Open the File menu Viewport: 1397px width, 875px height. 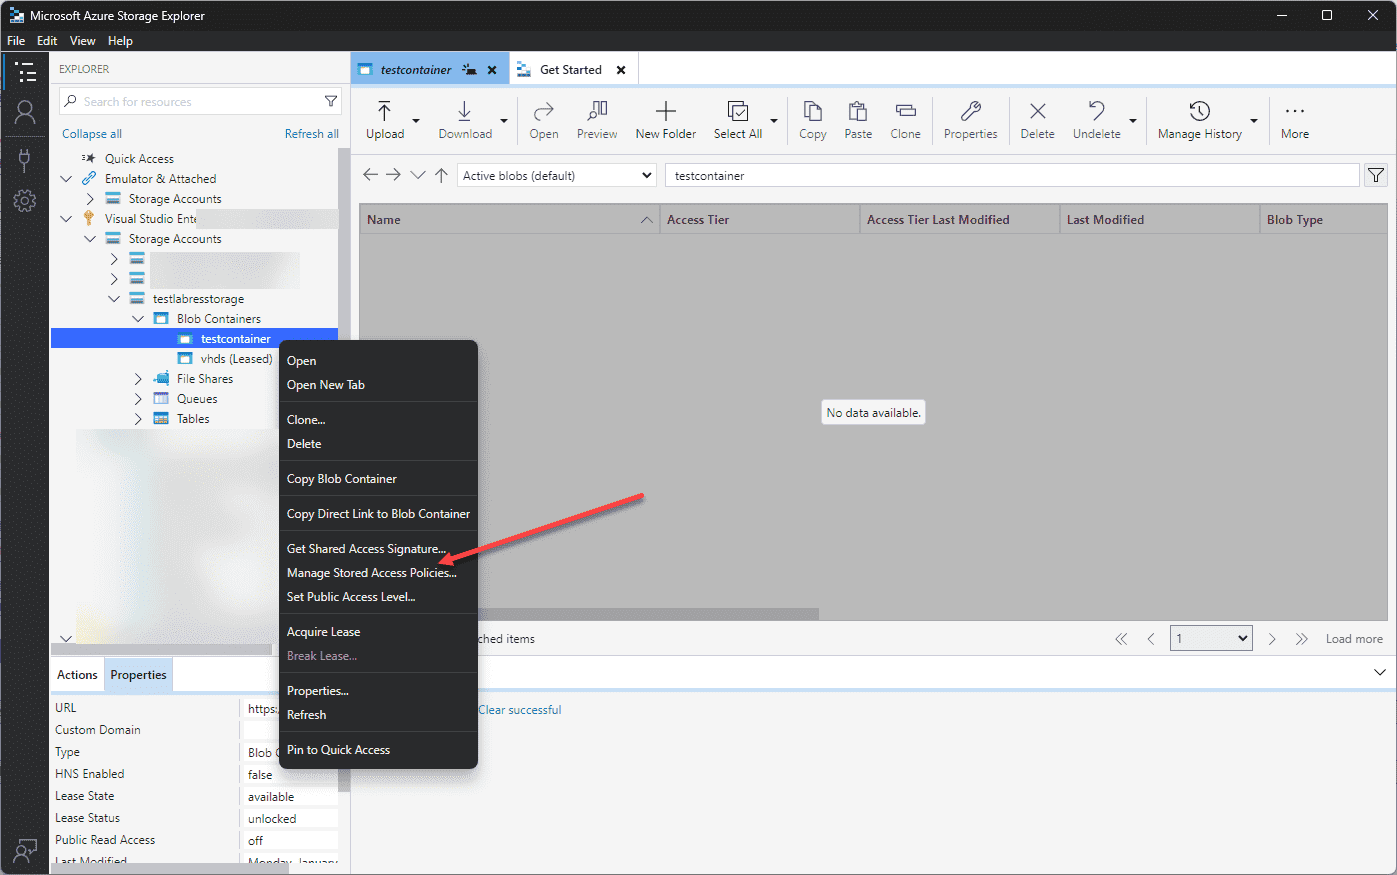click(x=16, y=41)
